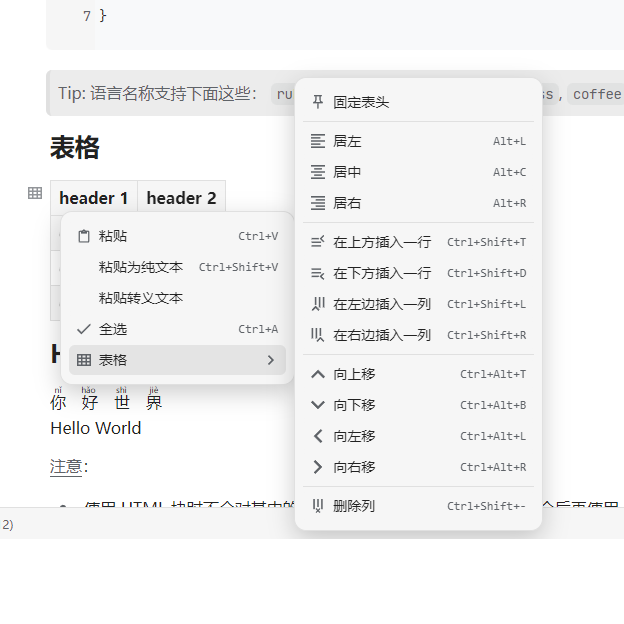Choose 全选 in the context menu
Screen dimensions: 624x624
[x=177, y=329]
